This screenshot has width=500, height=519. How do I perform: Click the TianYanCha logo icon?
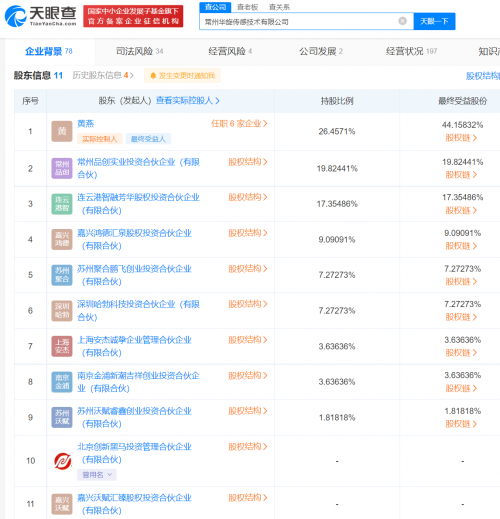coord(16,16)
